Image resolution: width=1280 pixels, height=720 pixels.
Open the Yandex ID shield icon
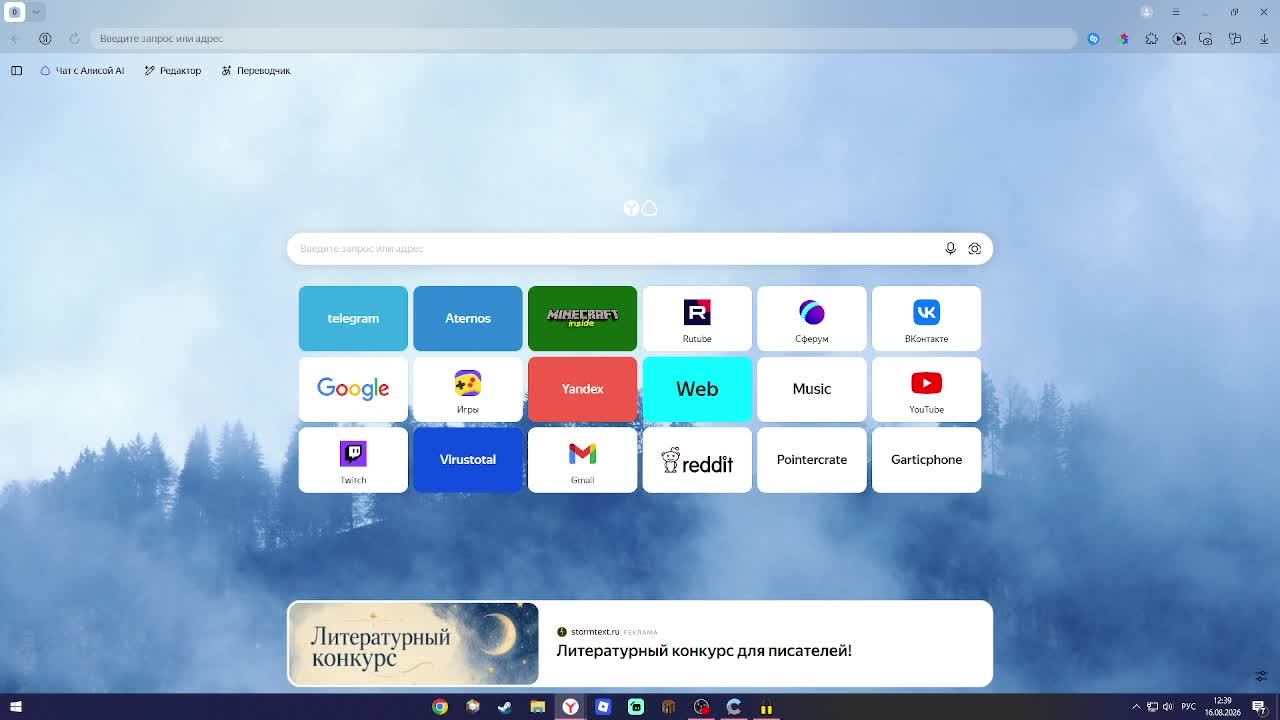coord(45,39)
